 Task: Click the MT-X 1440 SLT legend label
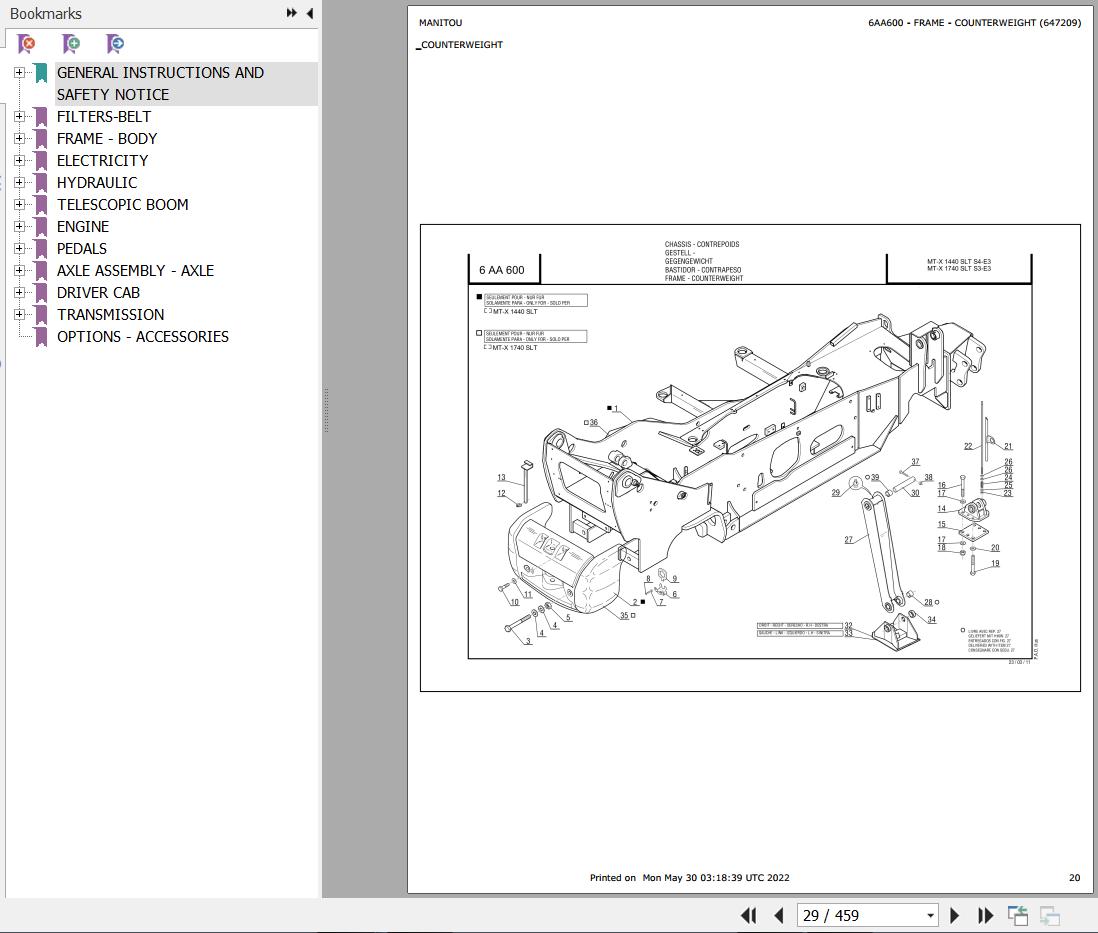[x=515, y=311]
